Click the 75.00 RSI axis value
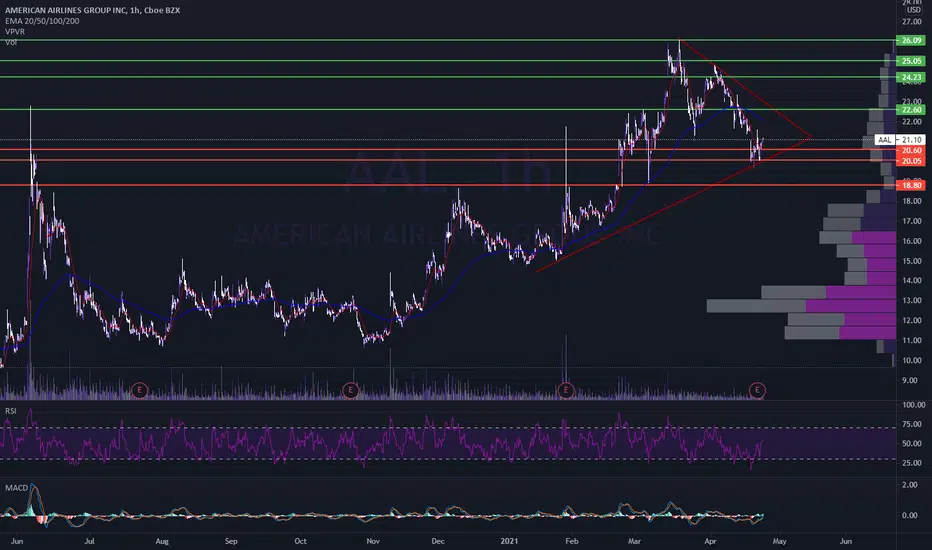Viewport: 932px width, 550px height. [911, 424]
